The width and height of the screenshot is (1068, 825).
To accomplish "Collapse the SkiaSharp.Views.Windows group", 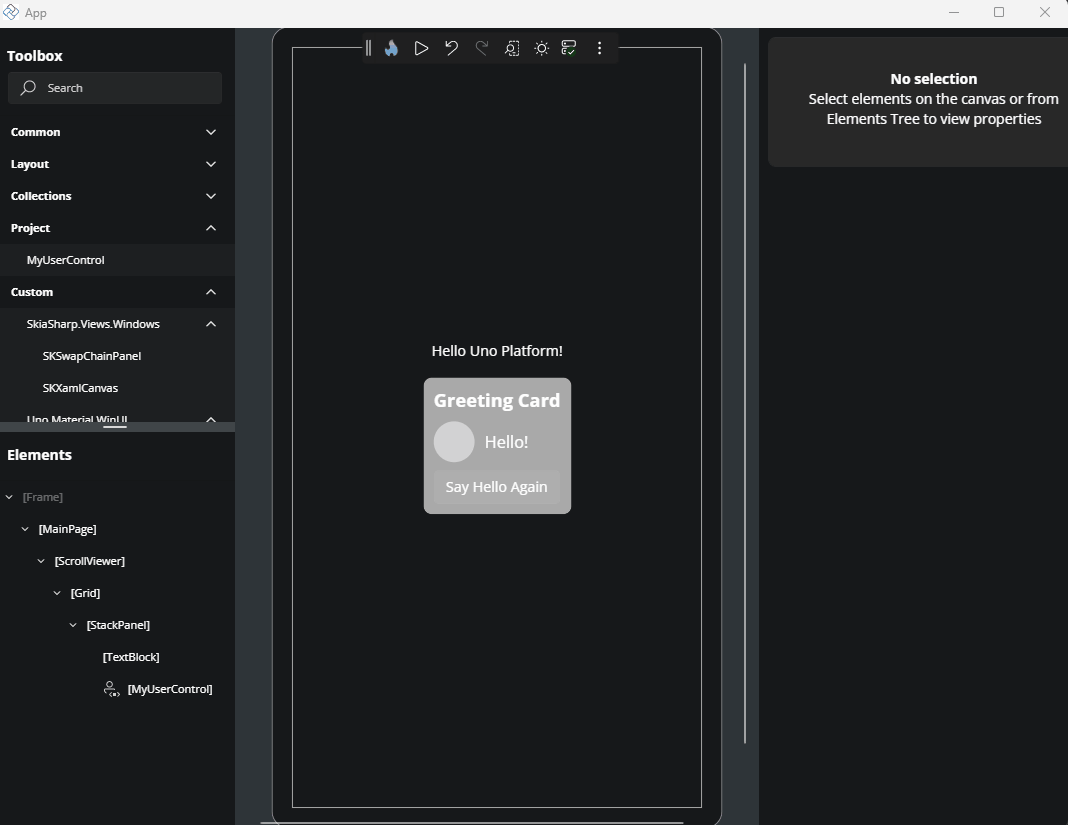I will pos(211,324).
